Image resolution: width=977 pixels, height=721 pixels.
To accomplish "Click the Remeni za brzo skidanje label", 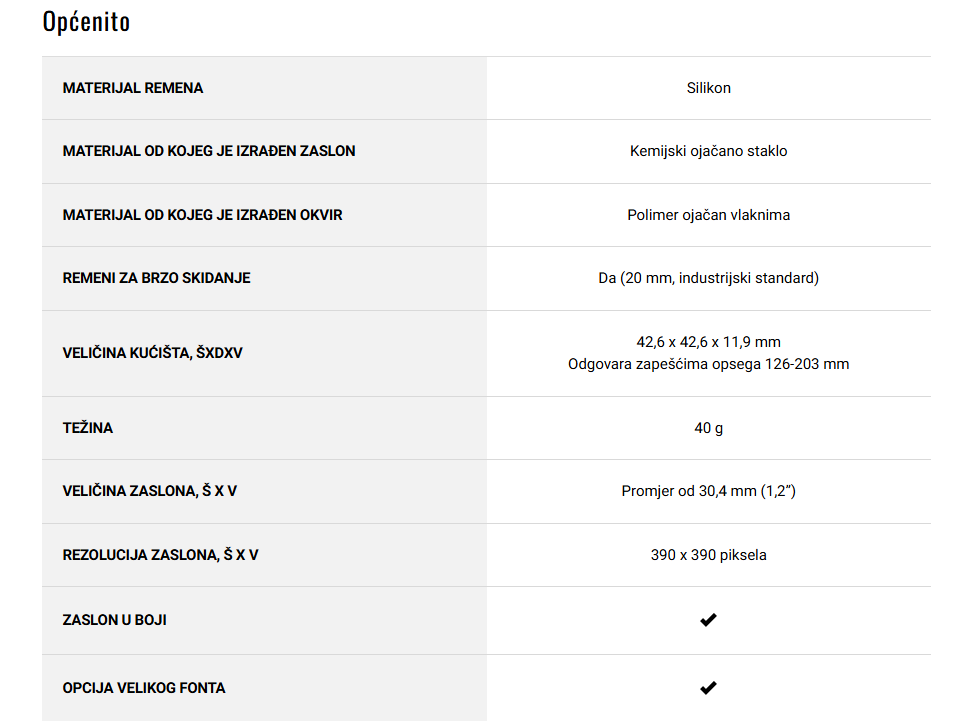I will (x=156, y=278).
